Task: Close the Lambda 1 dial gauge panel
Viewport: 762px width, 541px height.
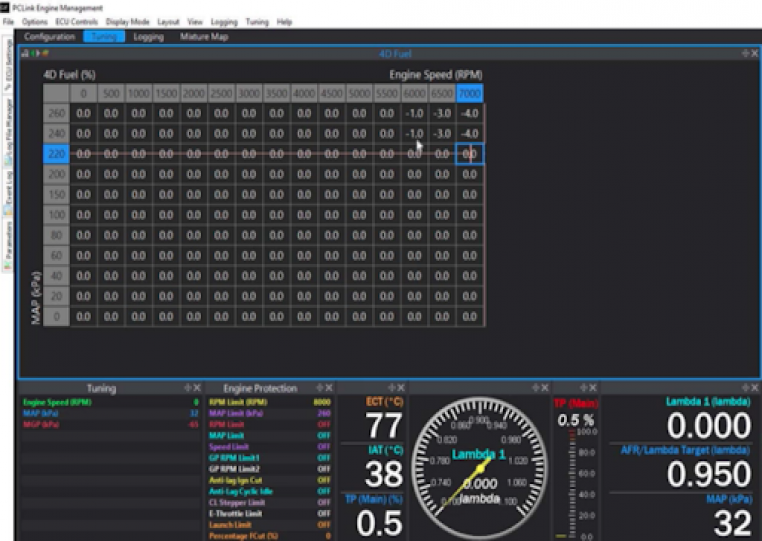Action: [x=545, y=387]
